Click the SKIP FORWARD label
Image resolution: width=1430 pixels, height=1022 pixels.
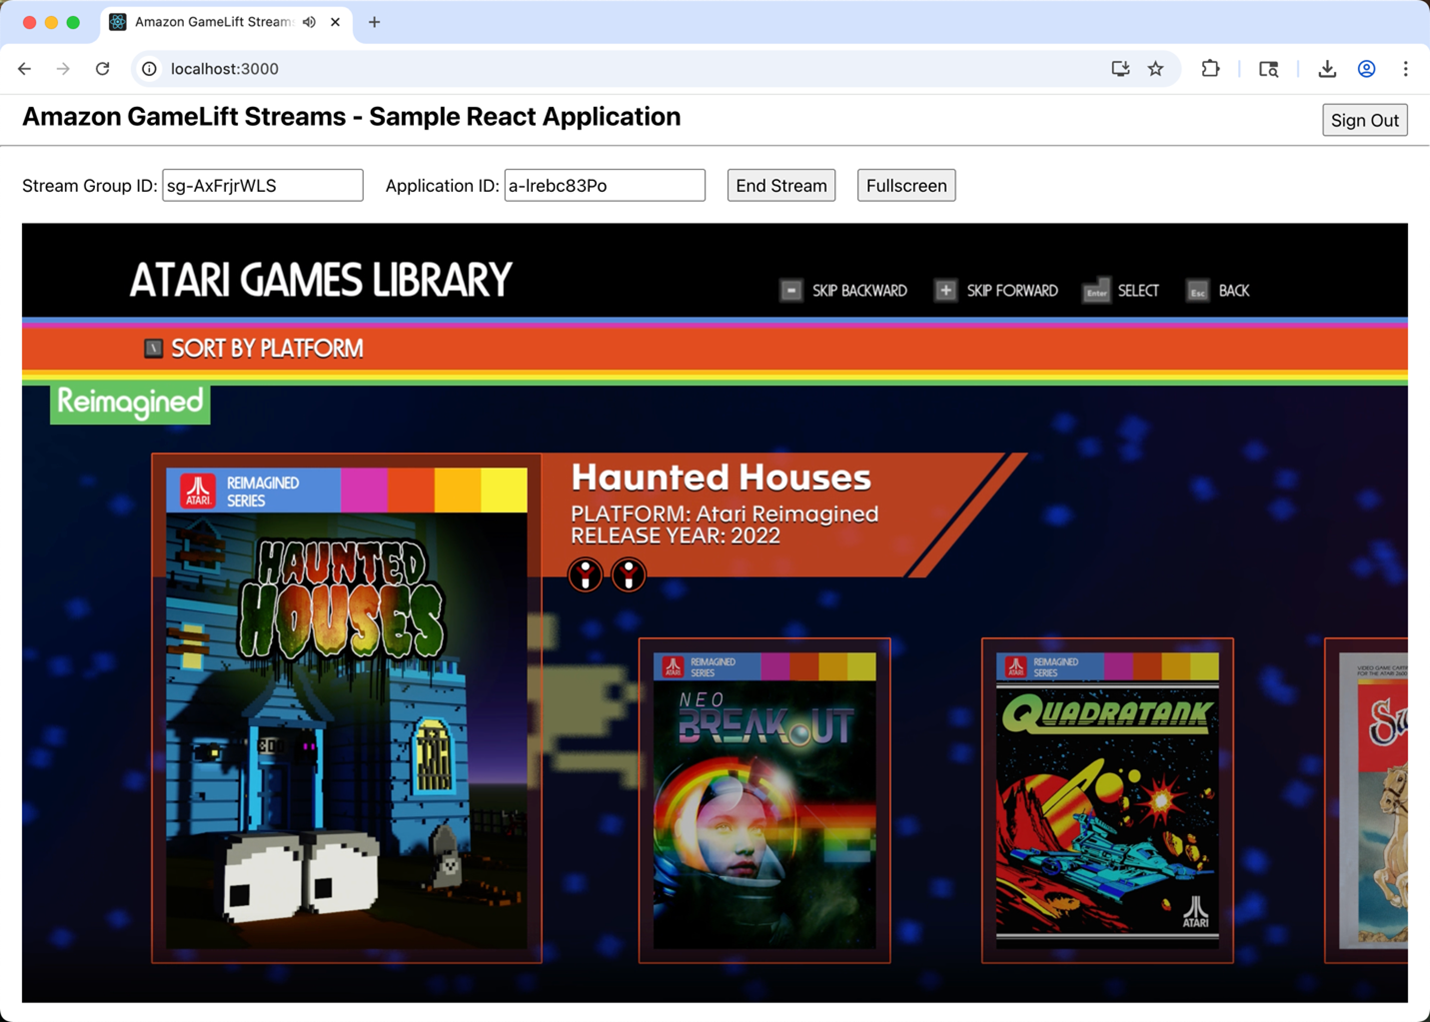tap(1012, 291)
